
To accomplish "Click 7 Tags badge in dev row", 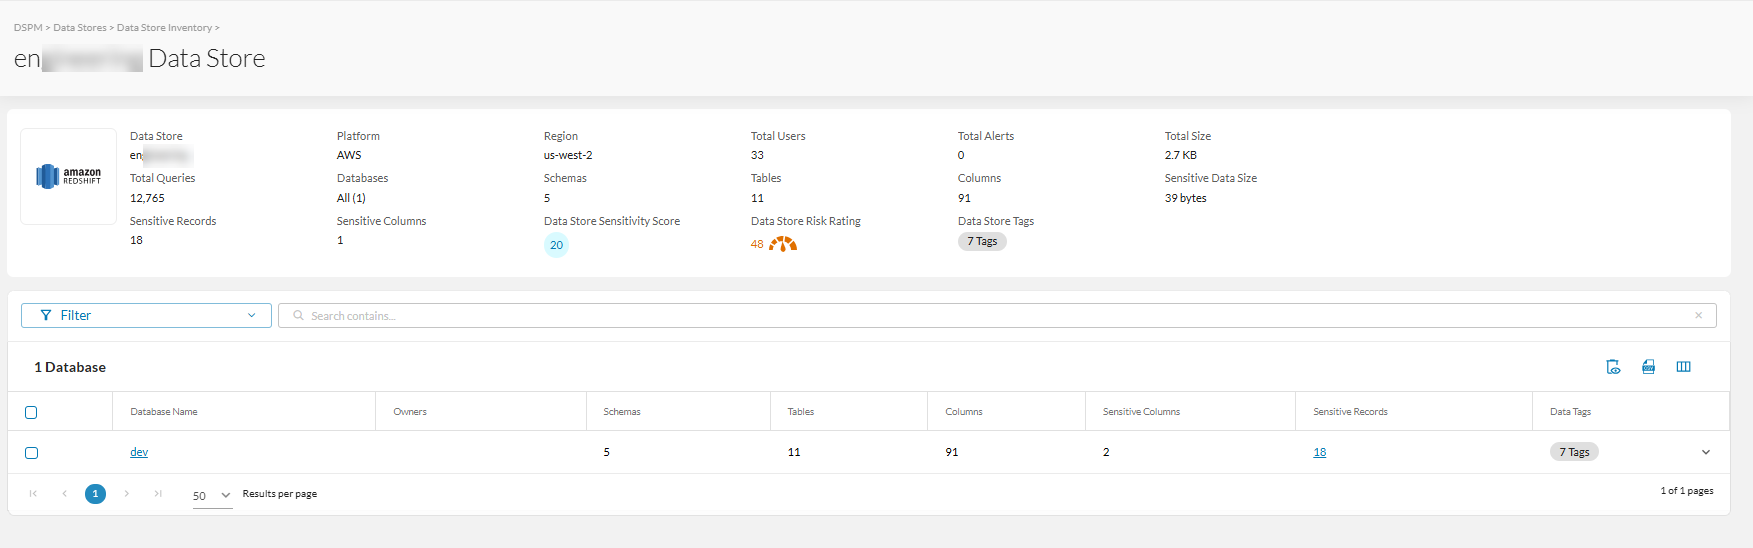I will (1574, 452).
